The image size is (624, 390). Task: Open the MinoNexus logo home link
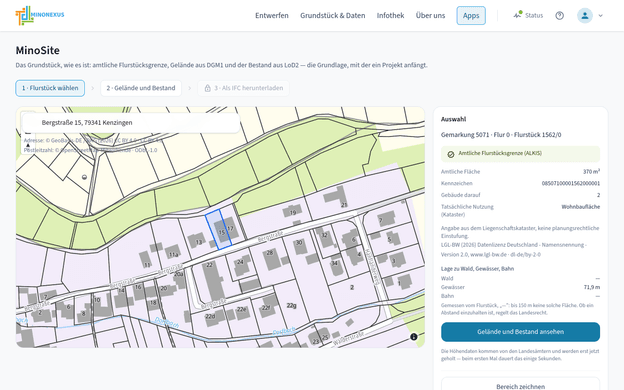coord(40,16)
